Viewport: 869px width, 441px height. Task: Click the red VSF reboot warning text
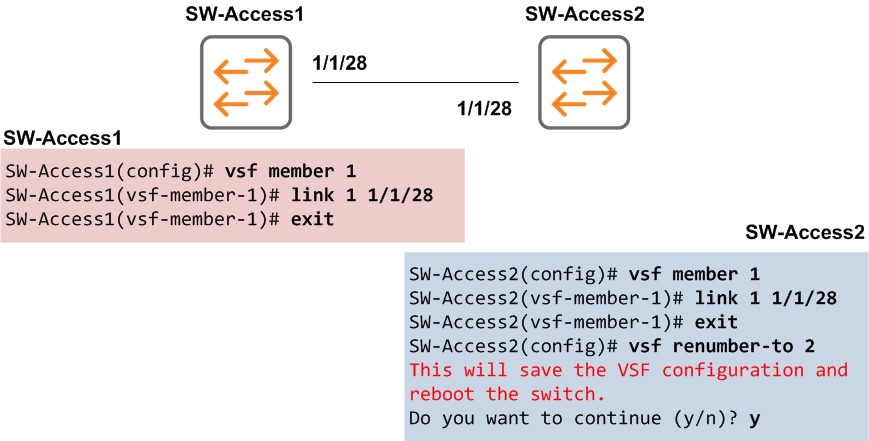click(628, 382)
